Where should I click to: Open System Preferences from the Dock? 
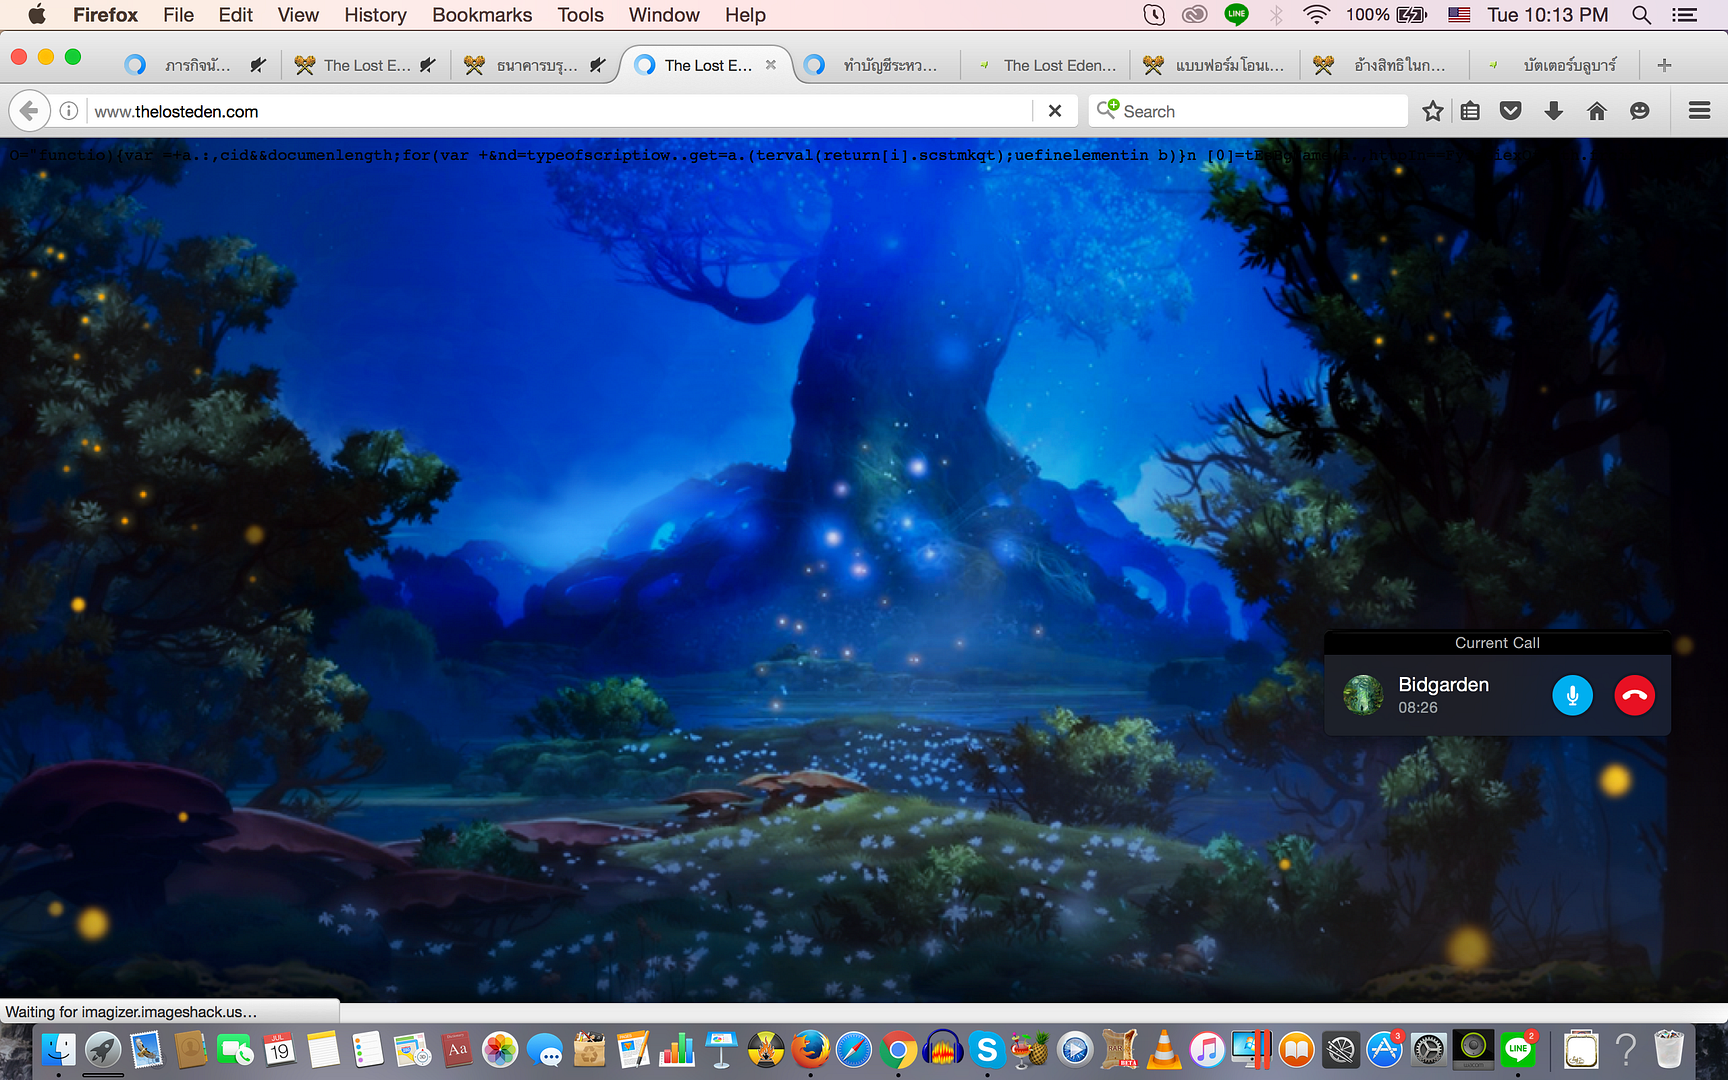coord(1428,1050)
